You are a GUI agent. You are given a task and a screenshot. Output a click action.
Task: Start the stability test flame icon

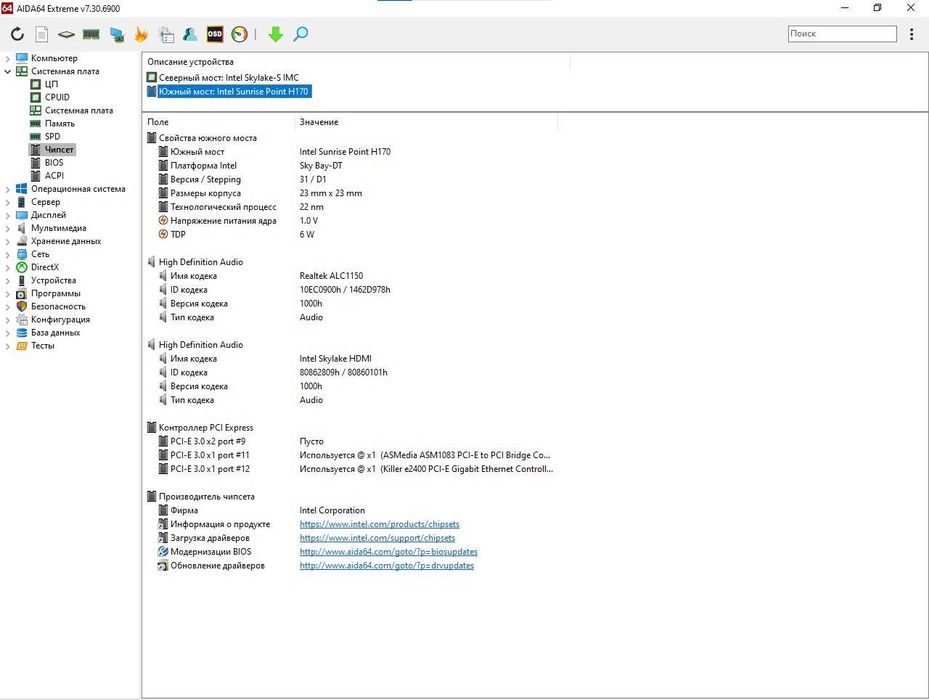click(x=141, y=34)
